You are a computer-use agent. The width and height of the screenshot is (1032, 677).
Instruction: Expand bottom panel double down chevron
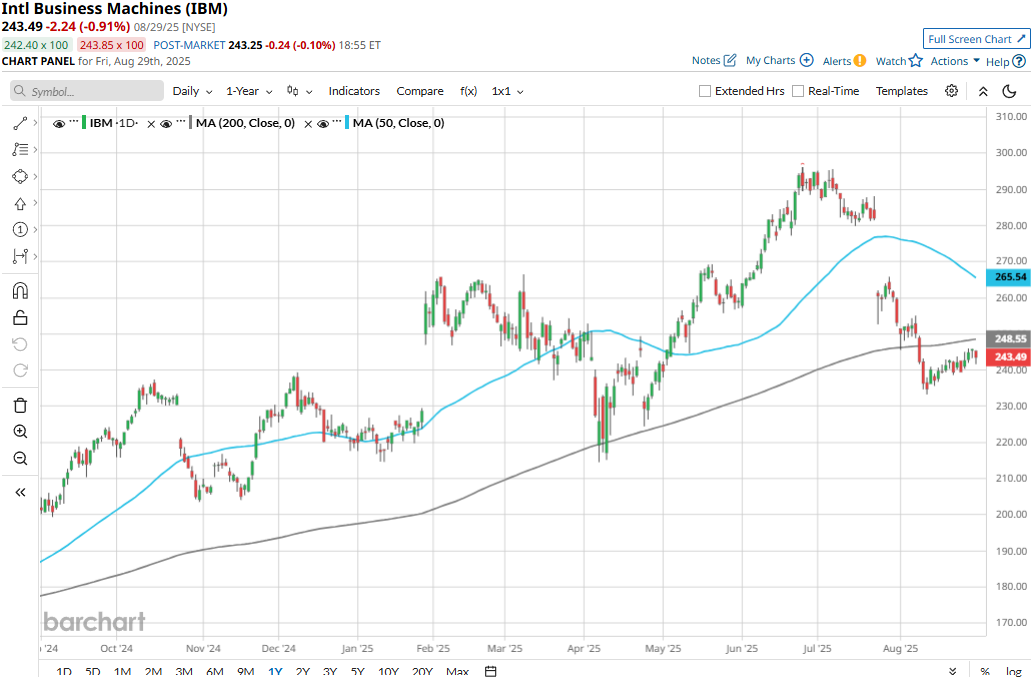click(952, 671)
